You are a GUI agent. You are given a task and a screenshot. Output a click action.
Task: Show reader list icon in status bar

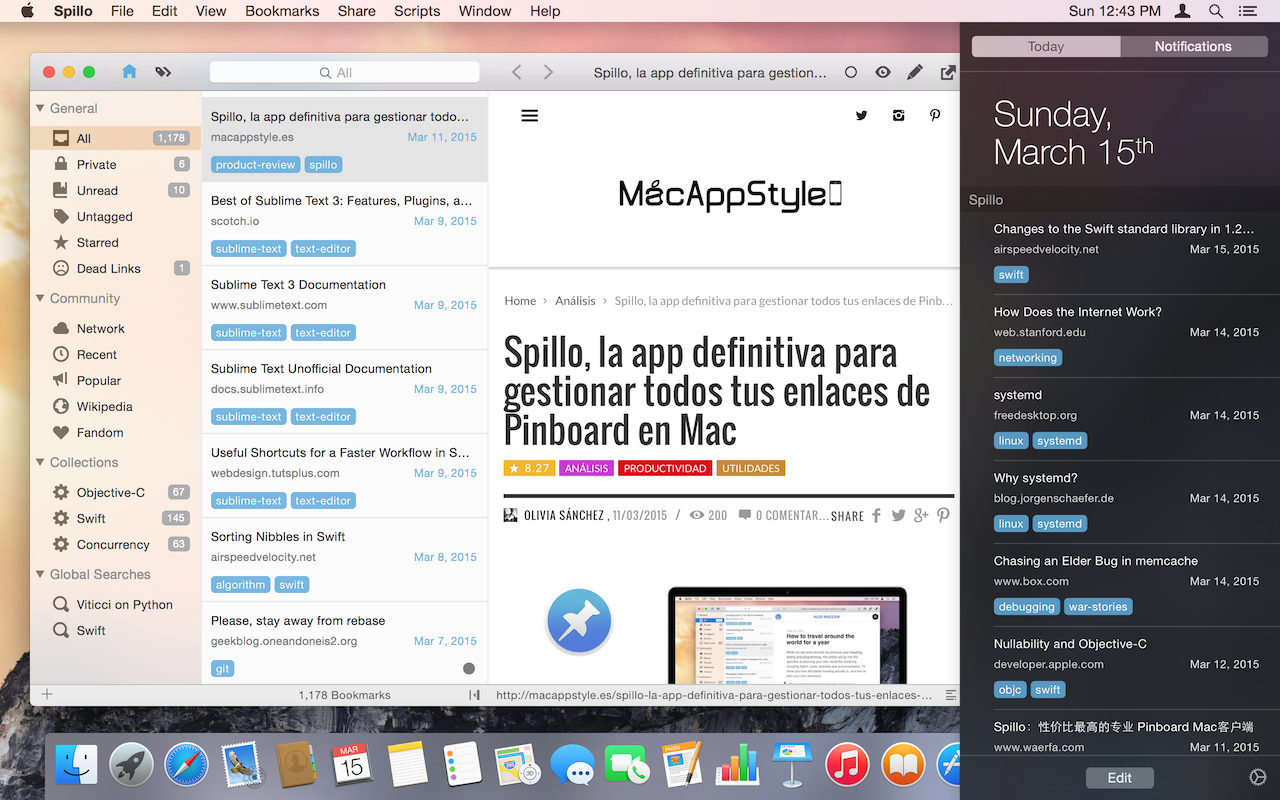coord(951,695)
